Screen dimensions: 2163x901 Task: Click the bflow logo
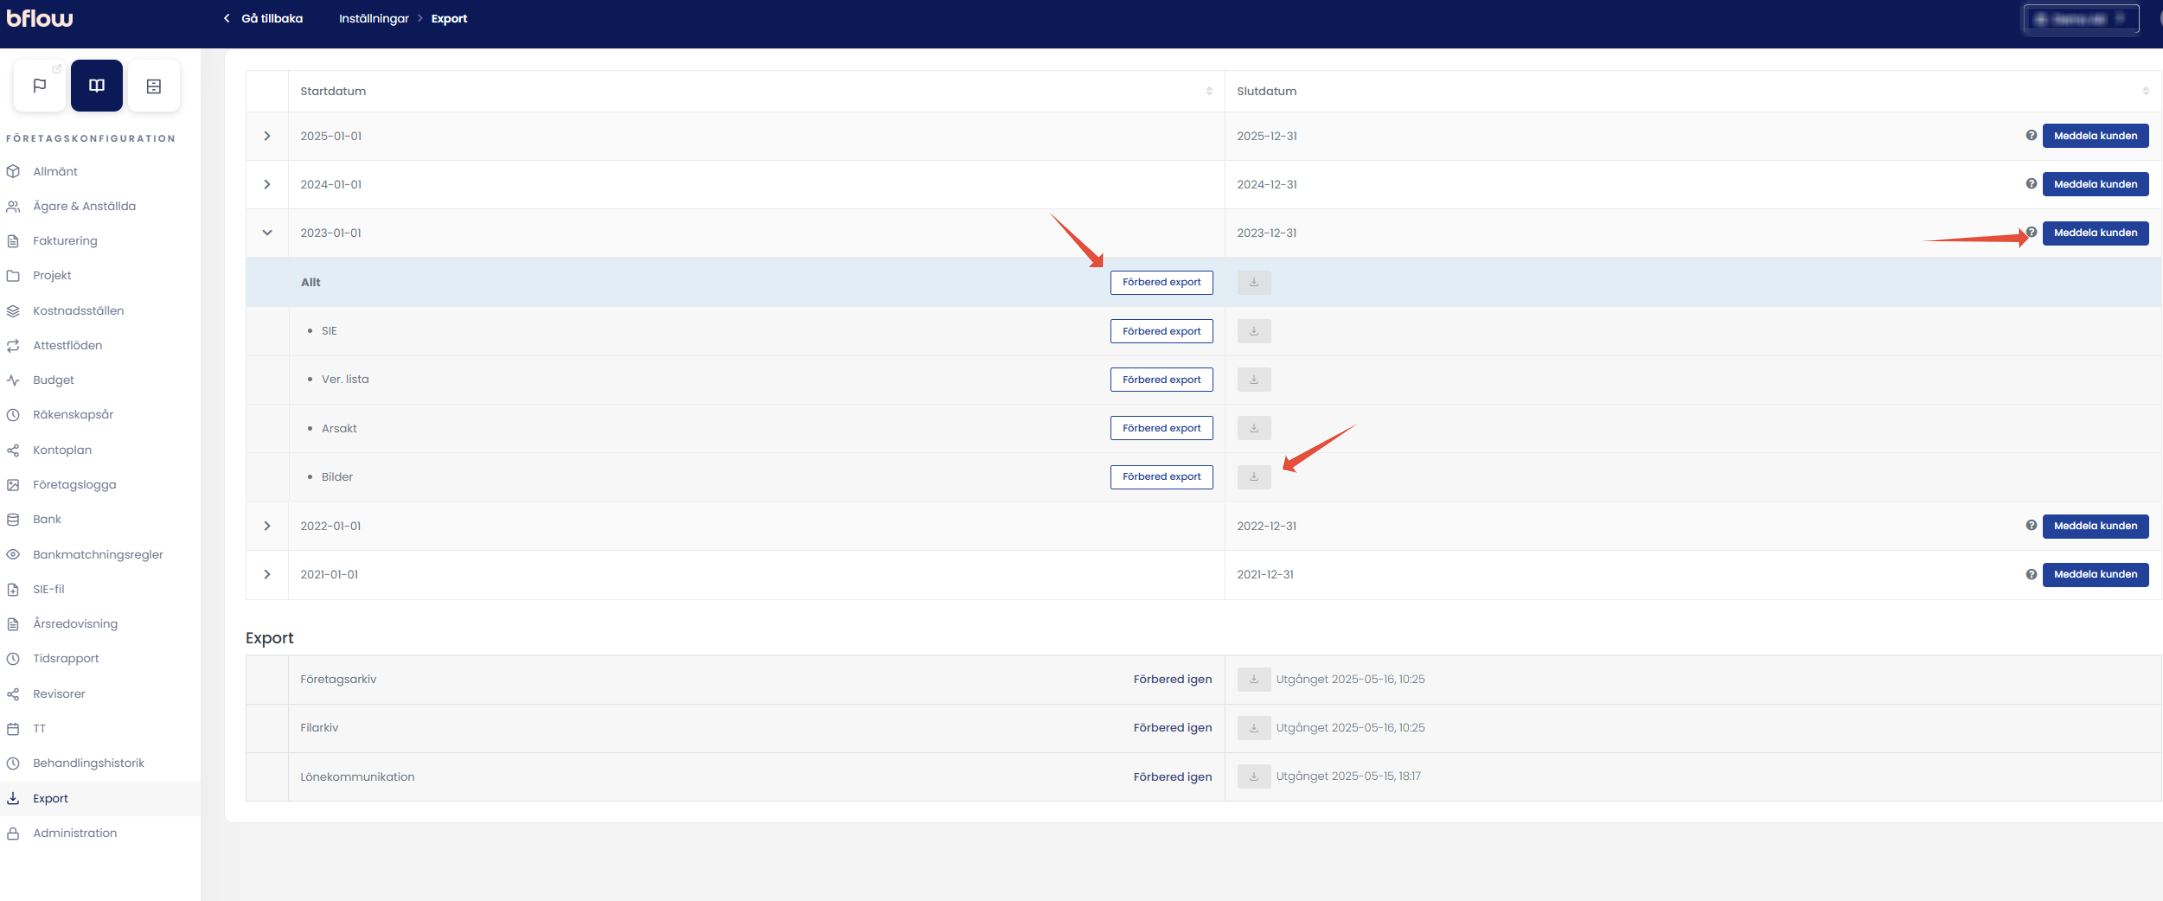(x=40, y=18)
